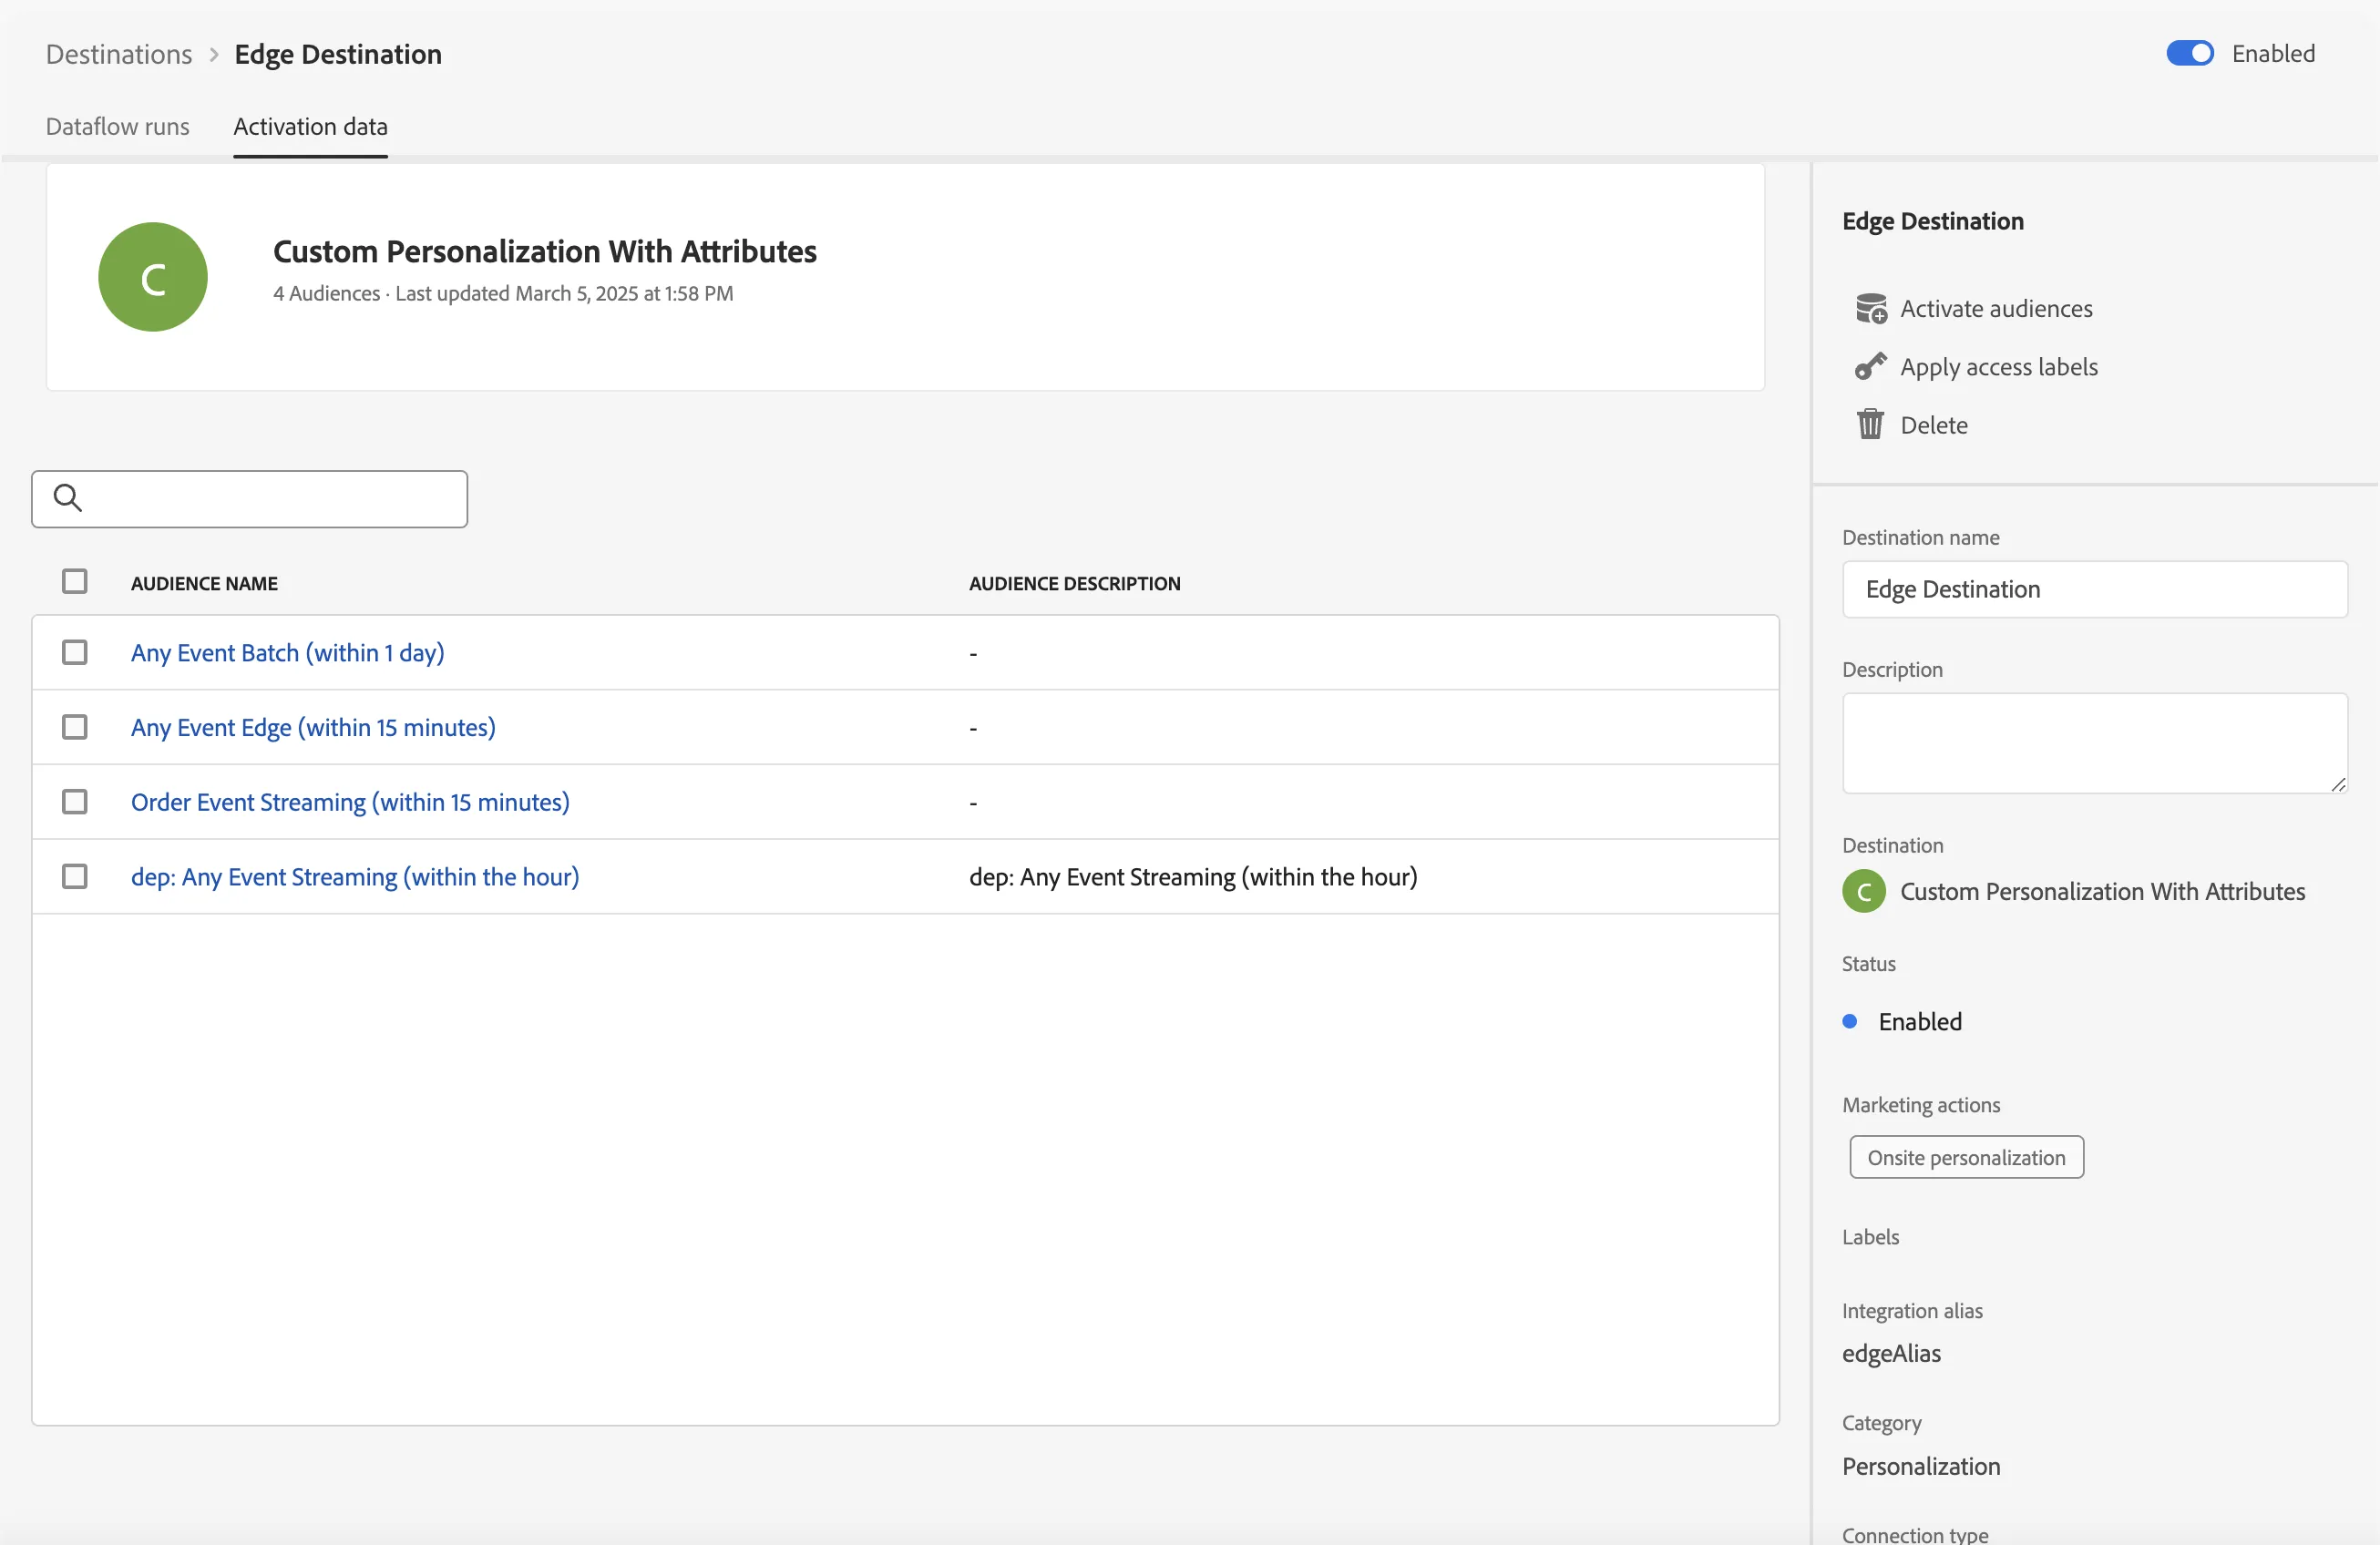This screenshot has height=1545, width=2380.
Task: Click the Apply access labels key icon
Action: pyautogui.click(x=1870, y=367)
